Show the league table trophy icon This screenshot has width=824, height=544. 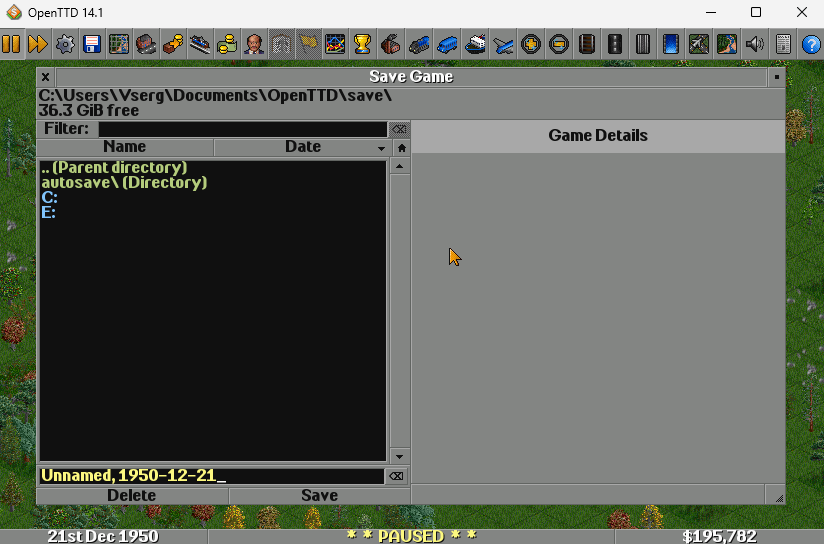[362, 44]
